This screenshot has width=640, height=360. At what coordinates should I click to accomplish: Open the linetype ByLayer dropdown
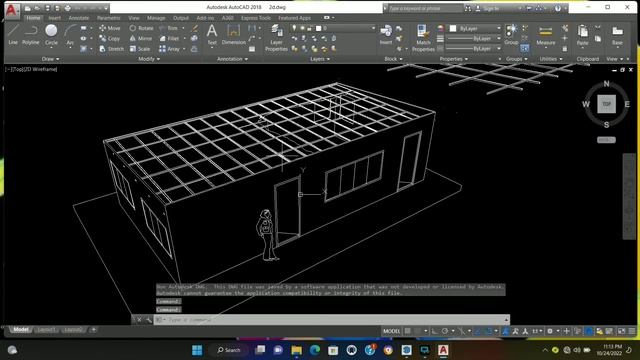[474, 49]
